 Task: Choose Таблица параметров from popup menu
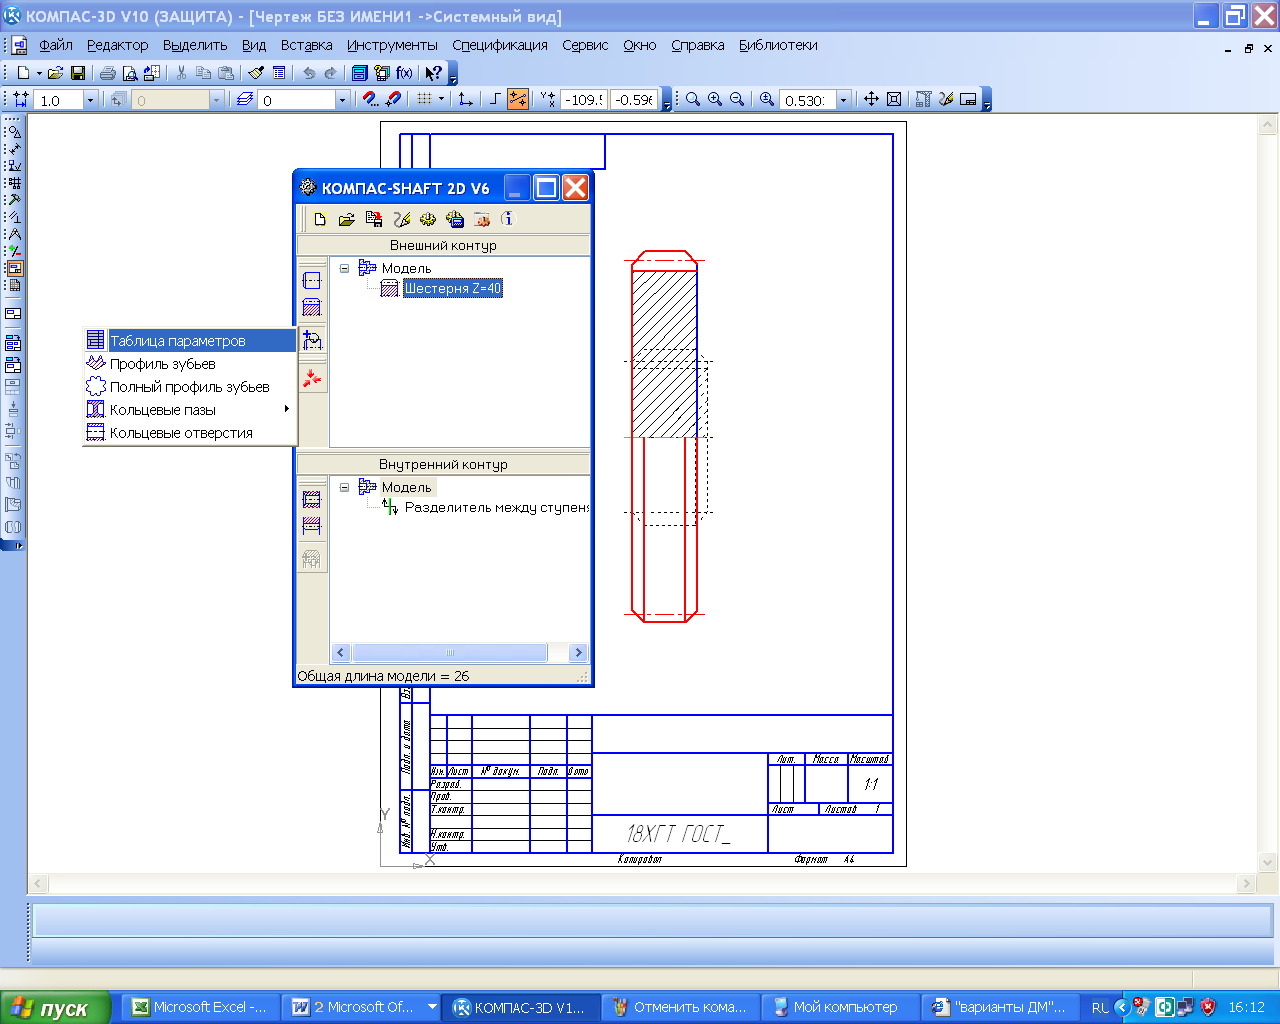click(190, 341)
